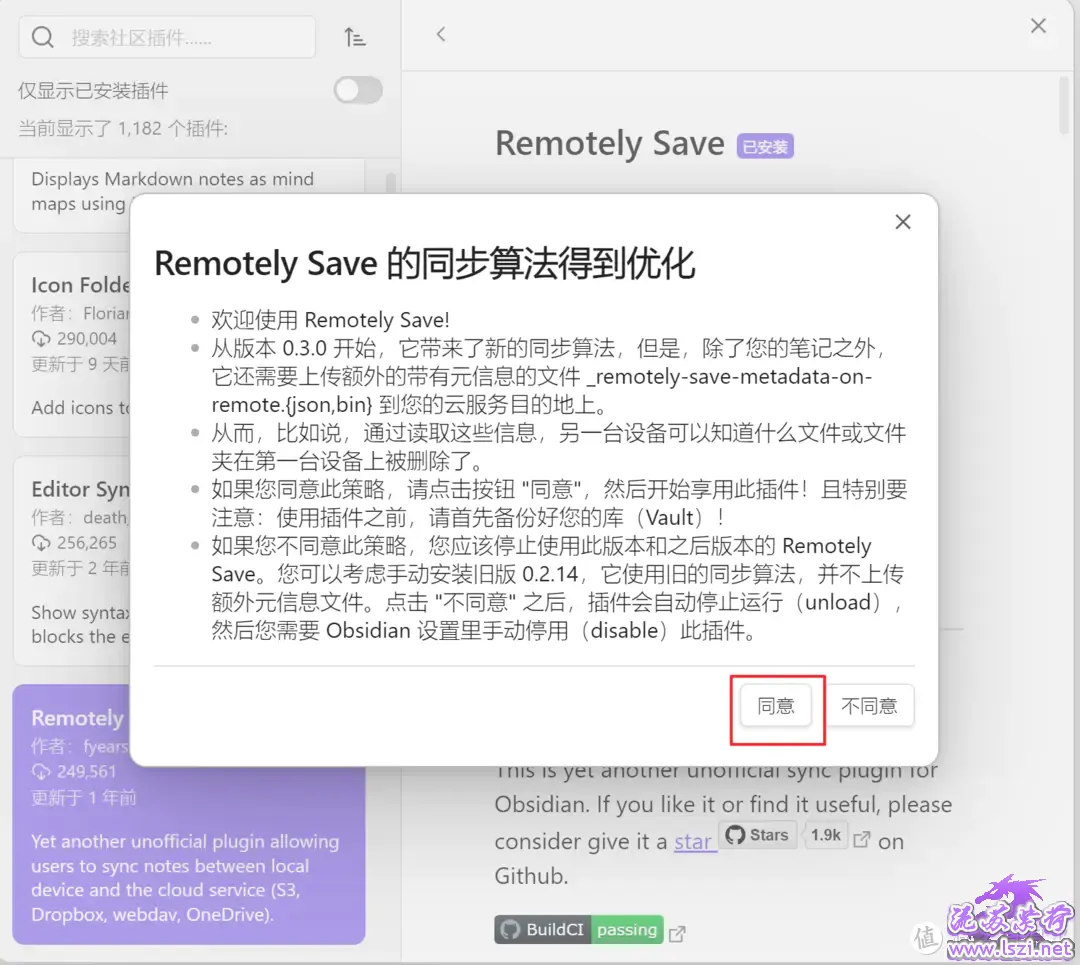Screen dimensions: 1080x965
Task: Select the Editor Syntax plugin card
Action: pos(72,561)
